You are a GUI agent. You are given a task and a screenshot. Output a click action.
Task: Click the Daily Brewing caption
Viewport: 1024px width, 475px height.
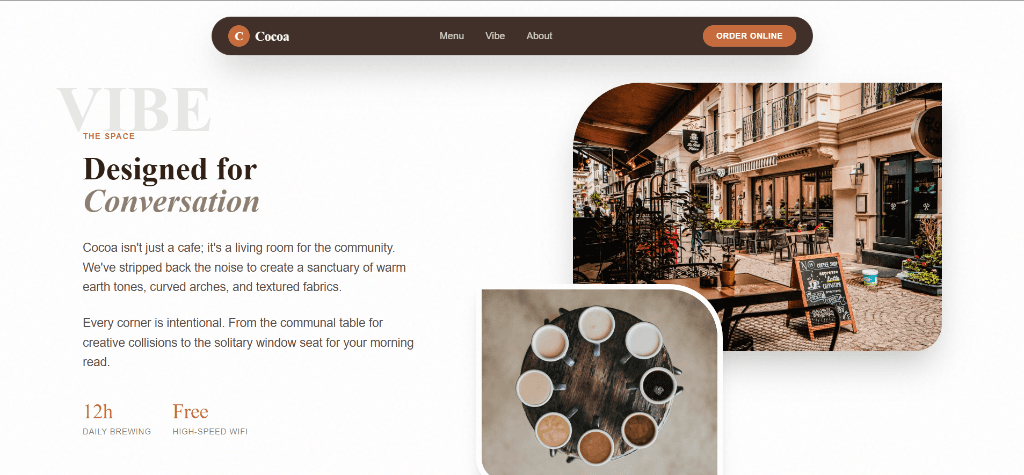tap(116, 432)
